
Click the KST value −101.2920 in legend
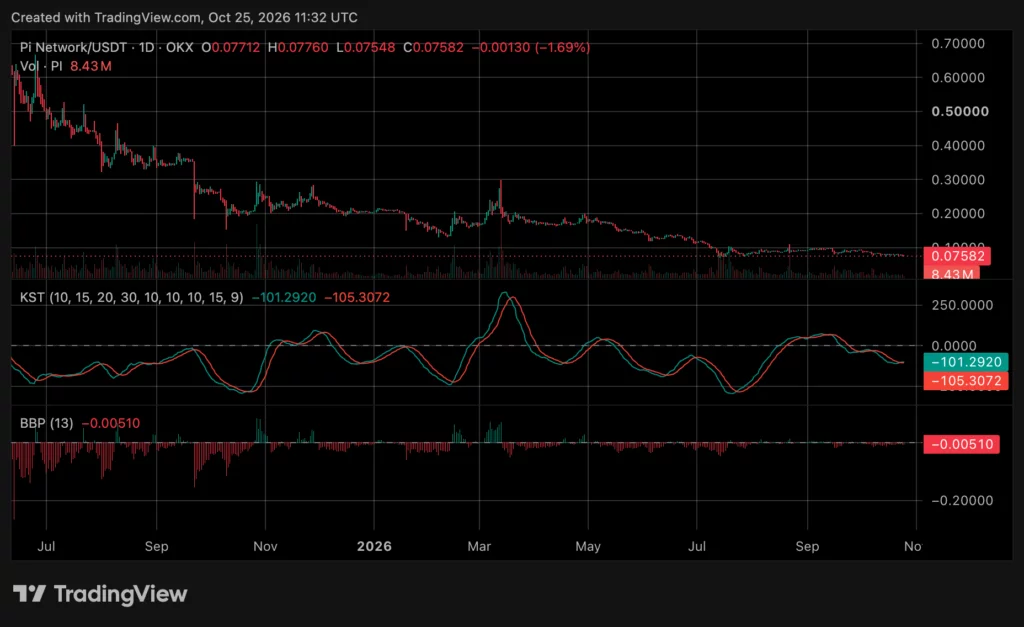283,297
